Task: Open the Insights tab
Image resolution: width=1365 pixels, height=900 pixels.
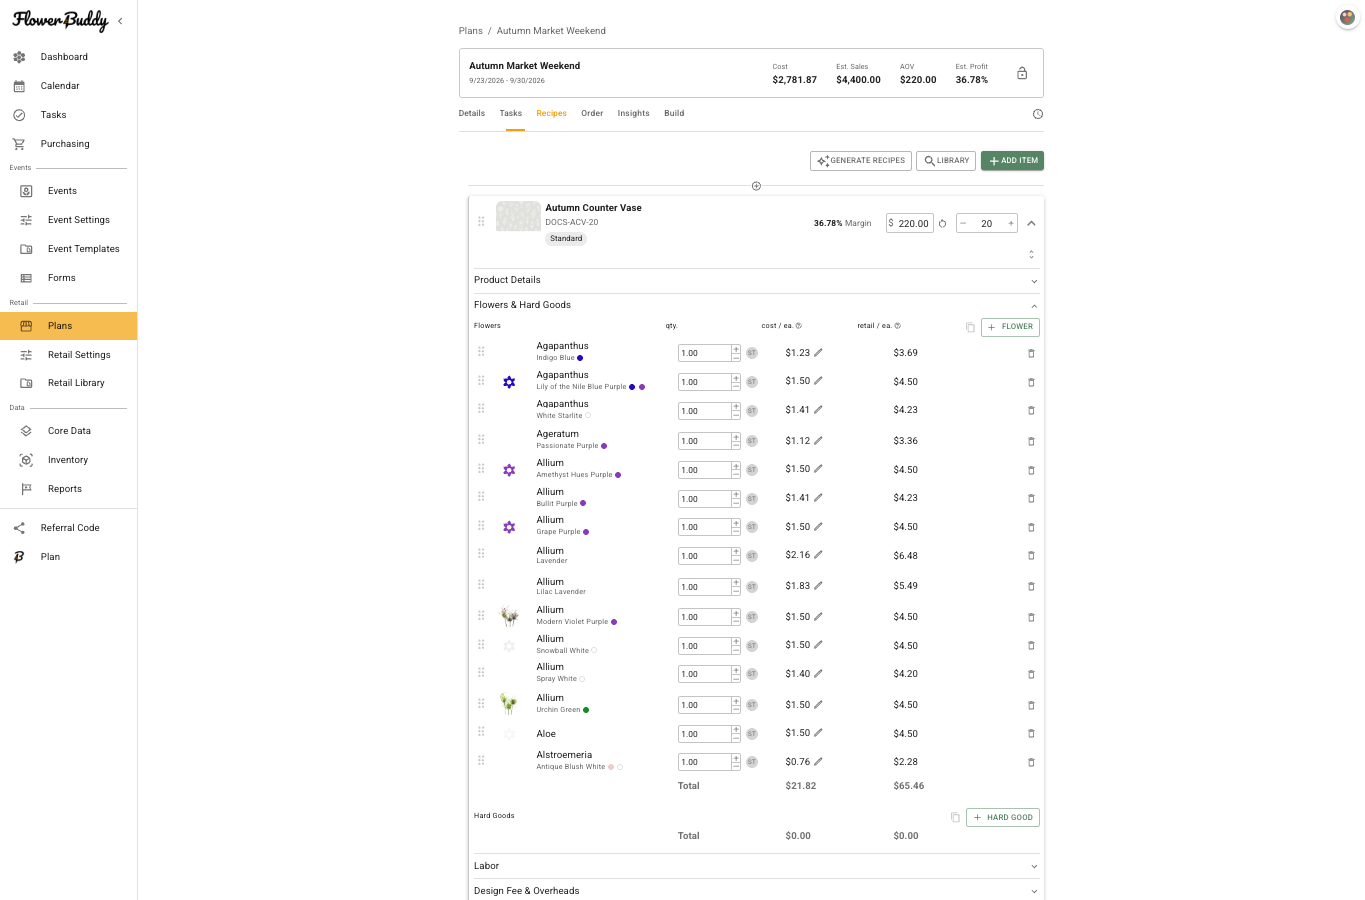Action: pyautogui.click(x=634, y=114)
